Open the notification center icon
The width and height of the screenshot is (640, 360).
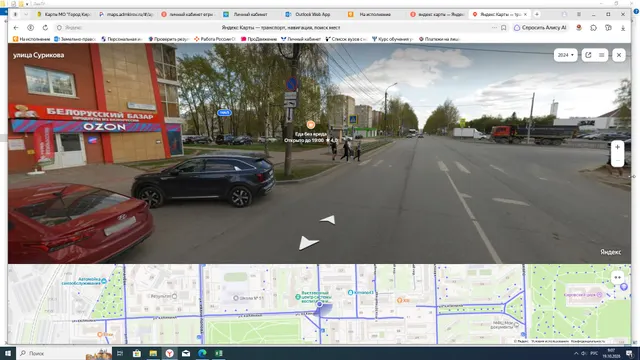coord(629,353)
